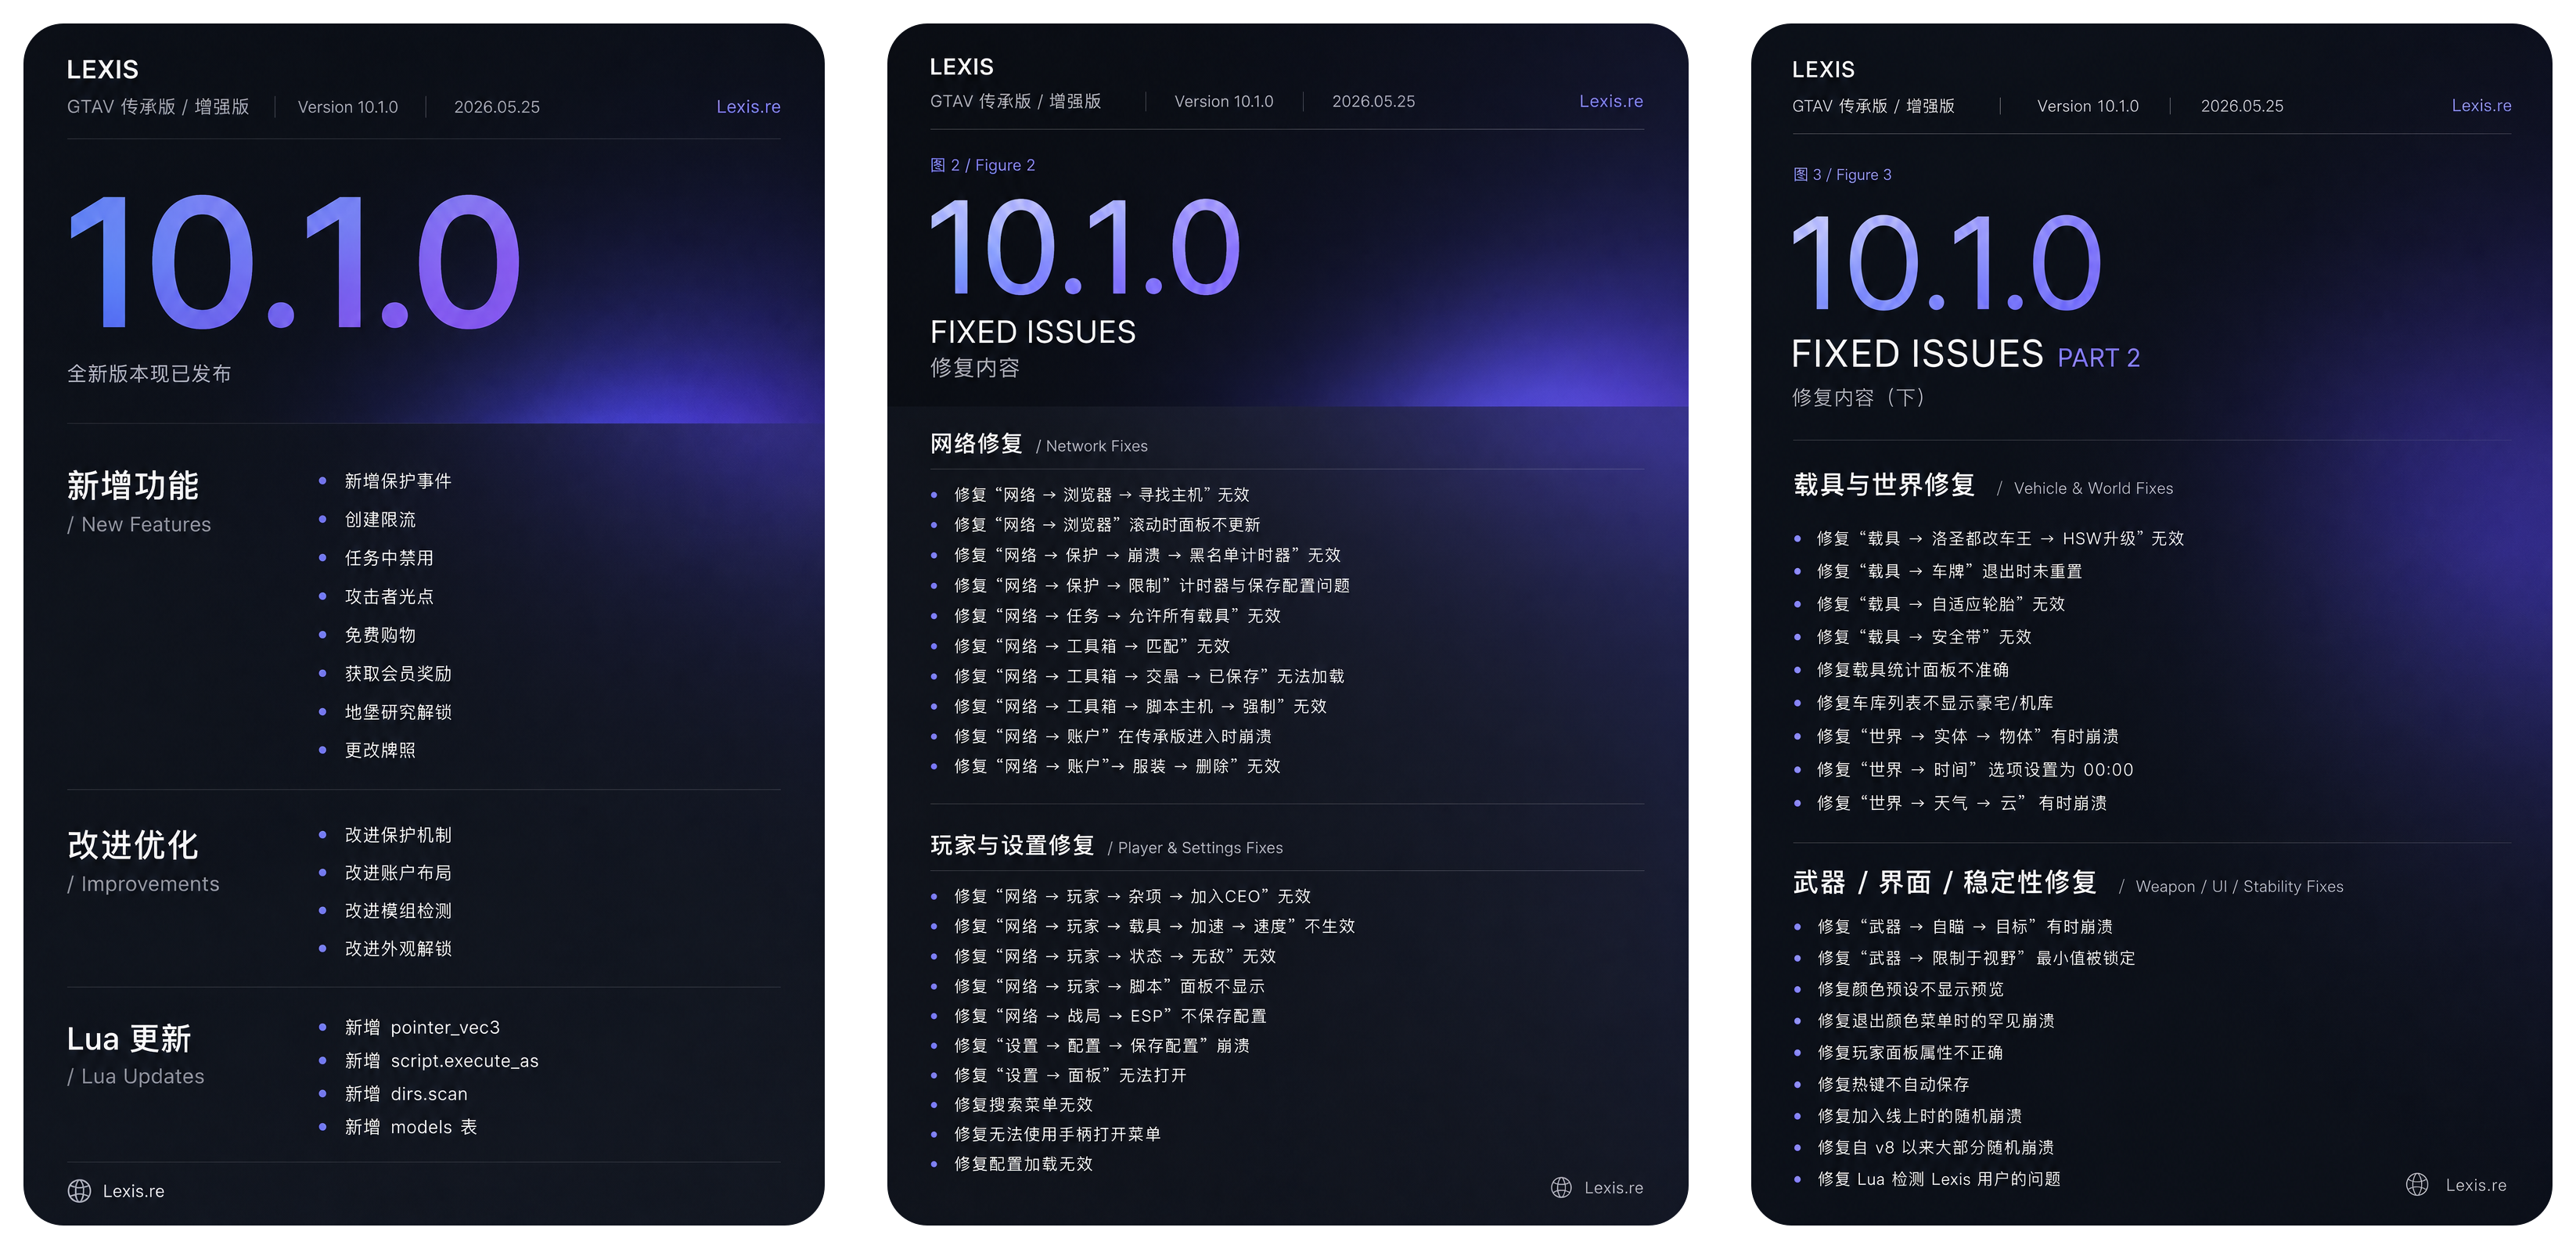Click the globe icon in first card footer
The width and height of the screenshot is (2576, 1249).
point(79,1191)
